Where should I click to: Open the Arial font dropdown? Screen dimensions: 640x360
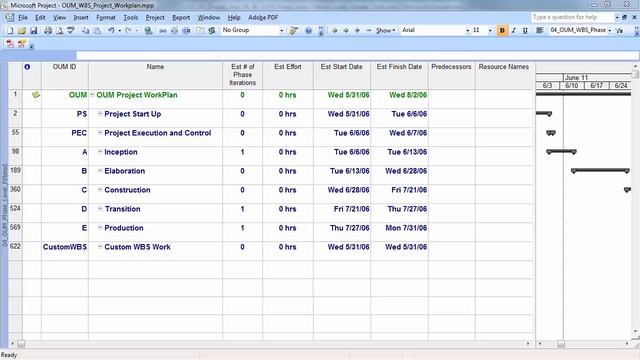[x=467, y=31]
